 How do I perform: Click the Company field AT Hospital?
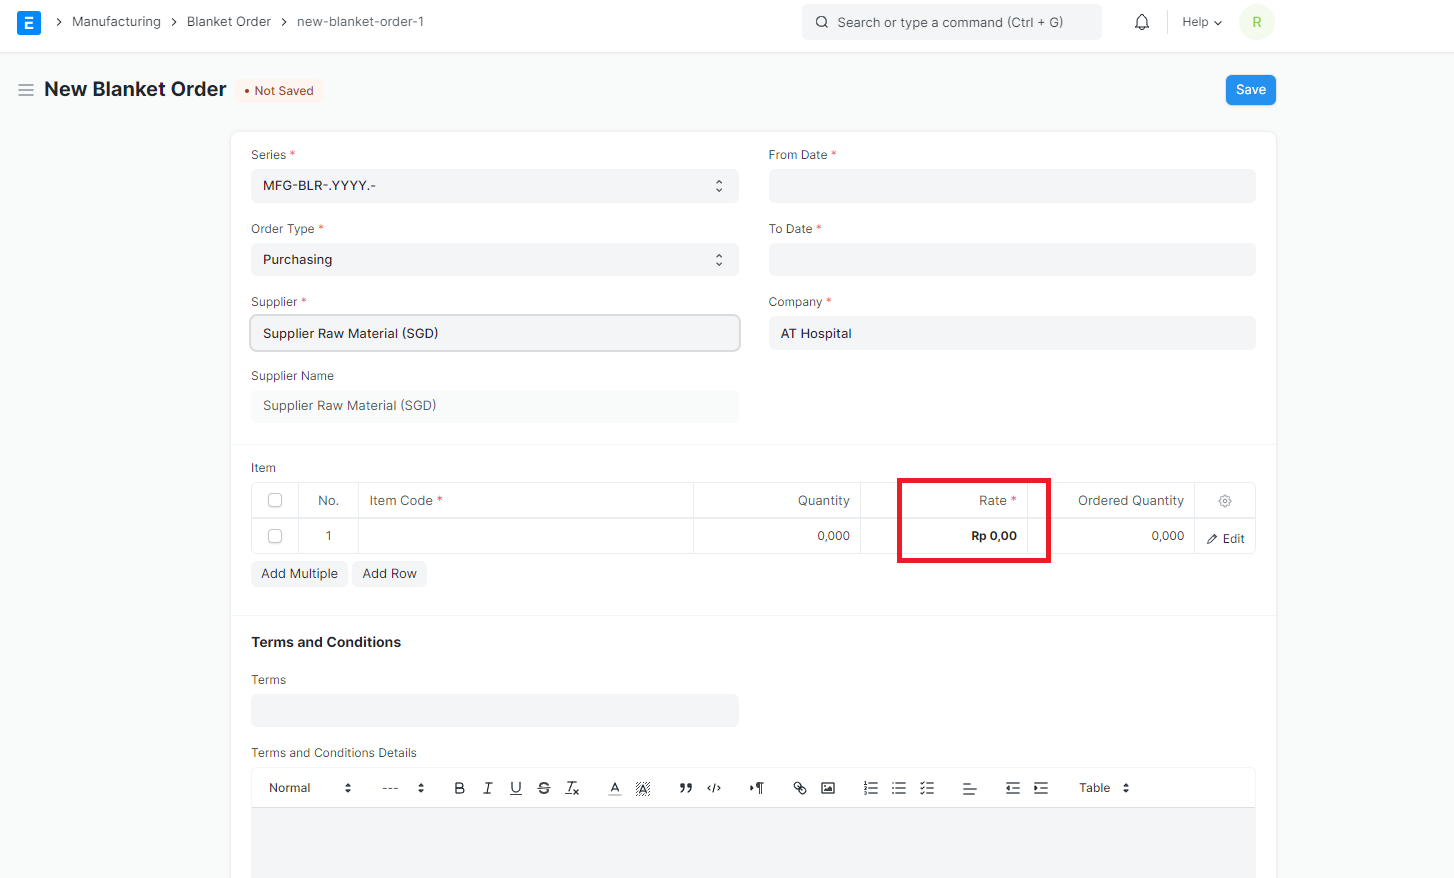pyautogui.click(x=1012, y=333)
